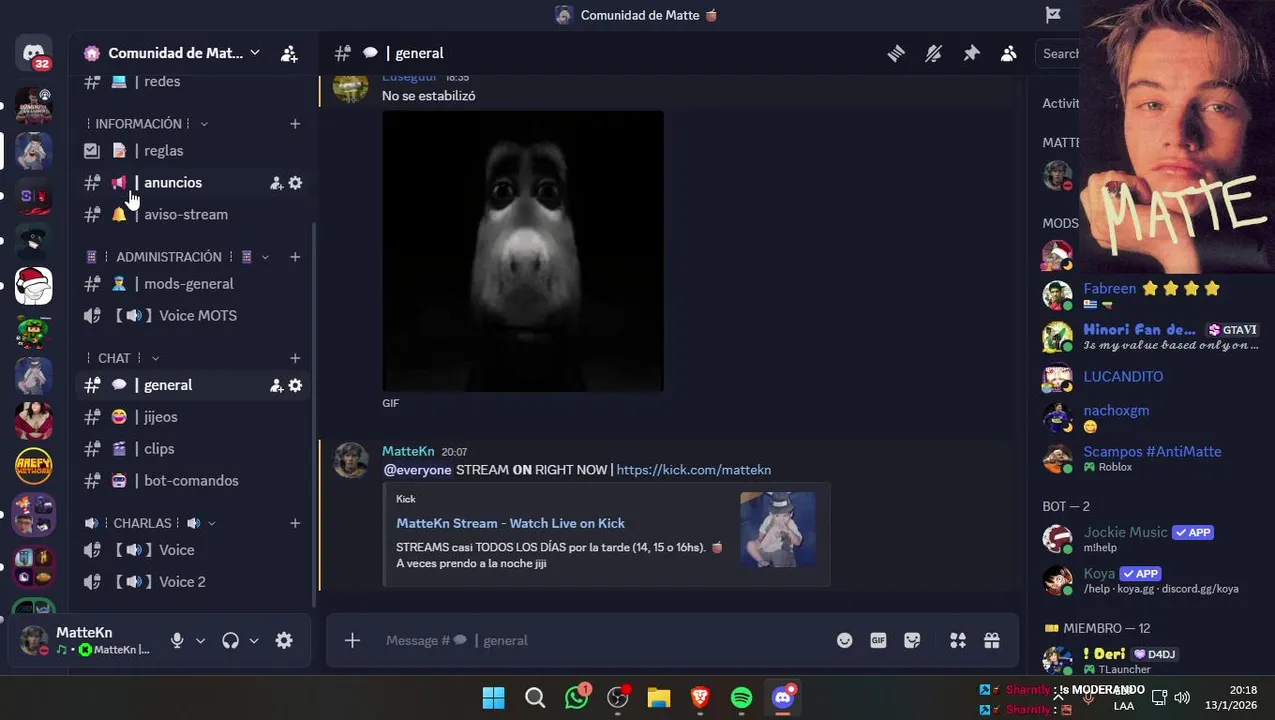Open Brave browser from the taskbar
Screen dimensions: 1275x720
[700, 697]
